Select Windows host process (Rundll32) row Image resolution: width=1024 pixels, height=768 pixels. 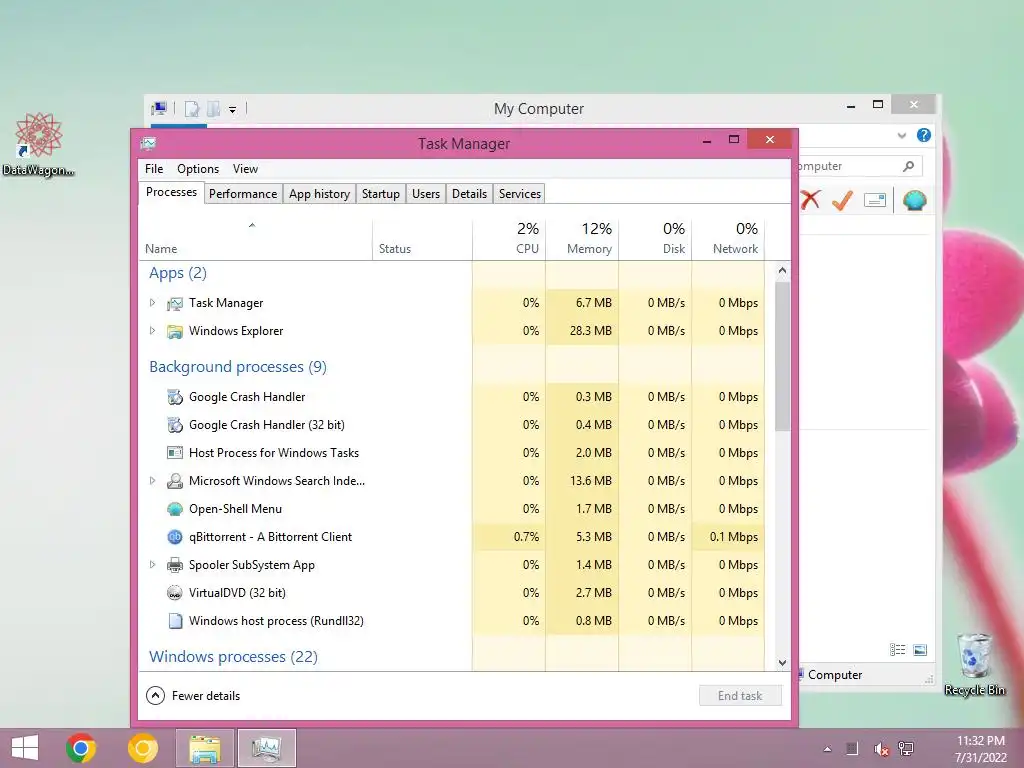(x=452, y=621)
